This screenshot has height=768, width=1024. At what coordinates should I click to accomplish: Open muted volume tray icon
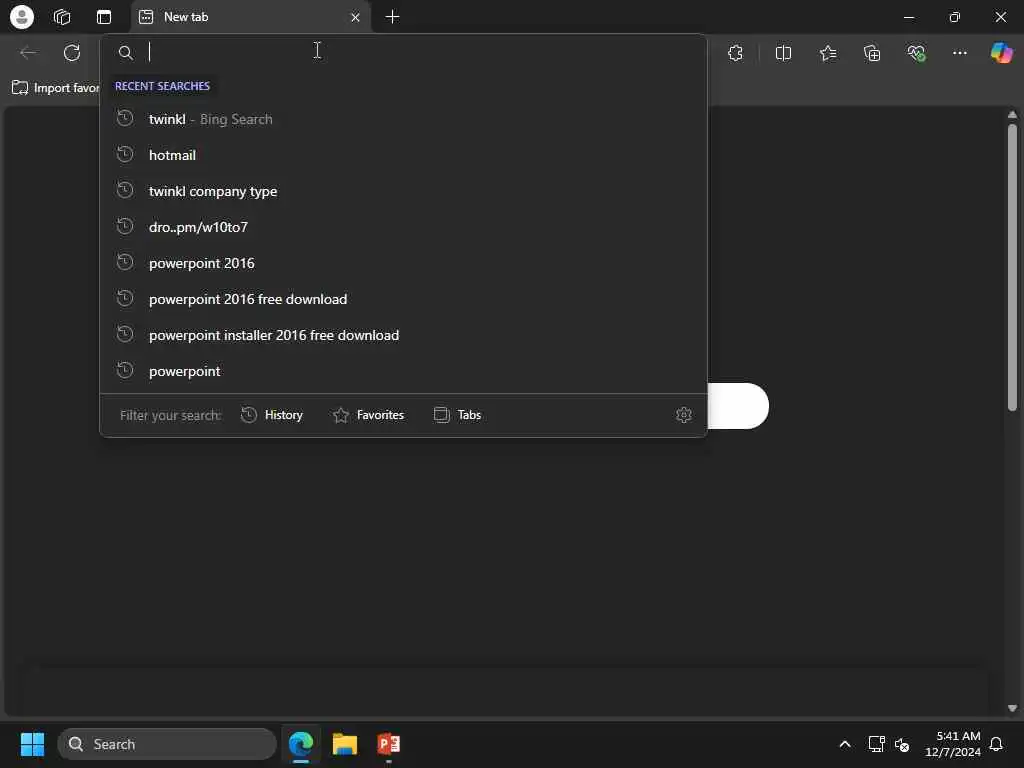902,744
